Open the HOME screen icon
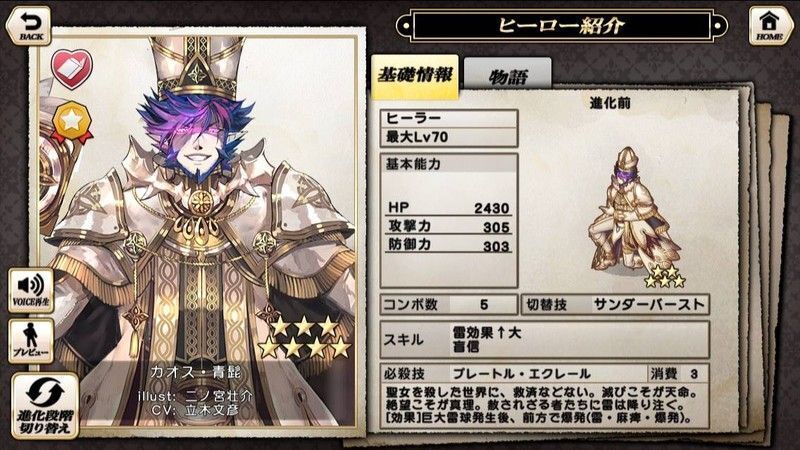 769,26
